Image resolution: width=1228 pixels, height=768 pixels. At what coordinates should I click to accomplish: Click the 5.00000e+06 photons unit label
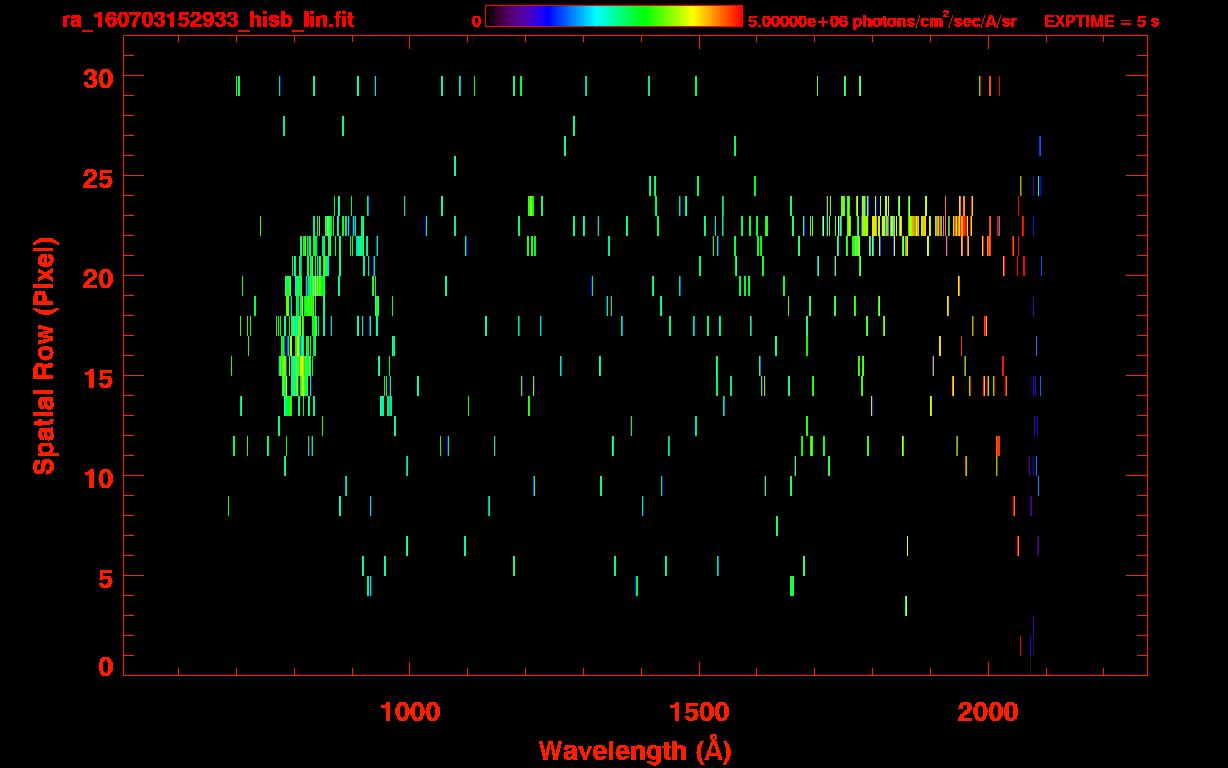tap(881, 21)
